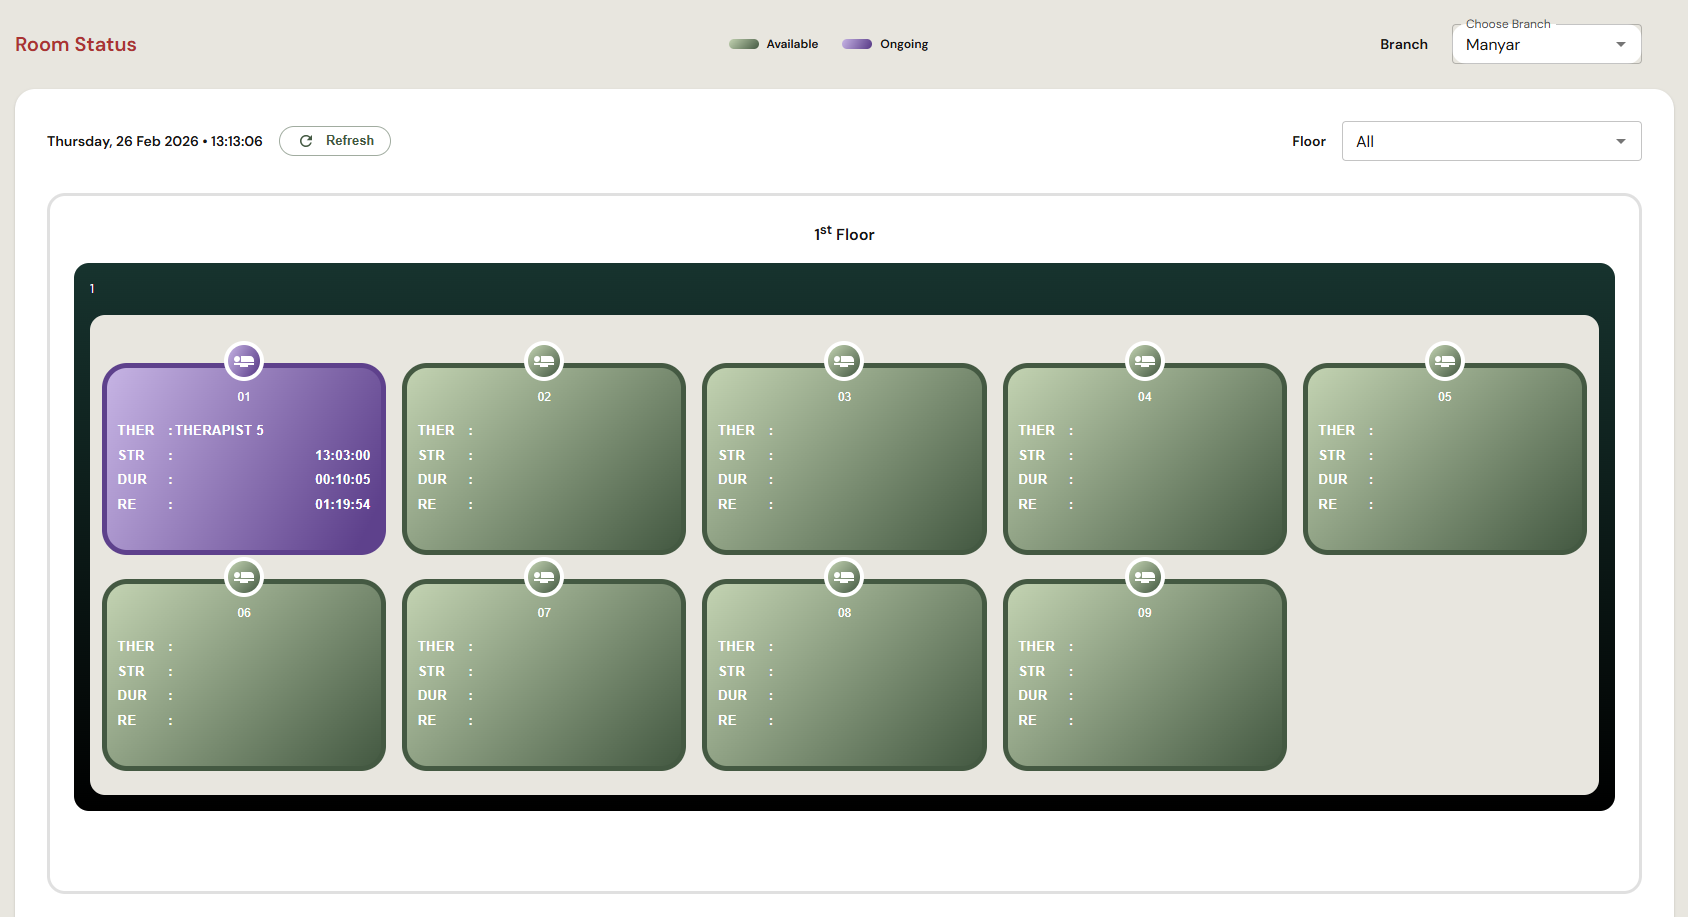Open the available room 03 card
1688x917 pixels.
click(x=844, y=459)
